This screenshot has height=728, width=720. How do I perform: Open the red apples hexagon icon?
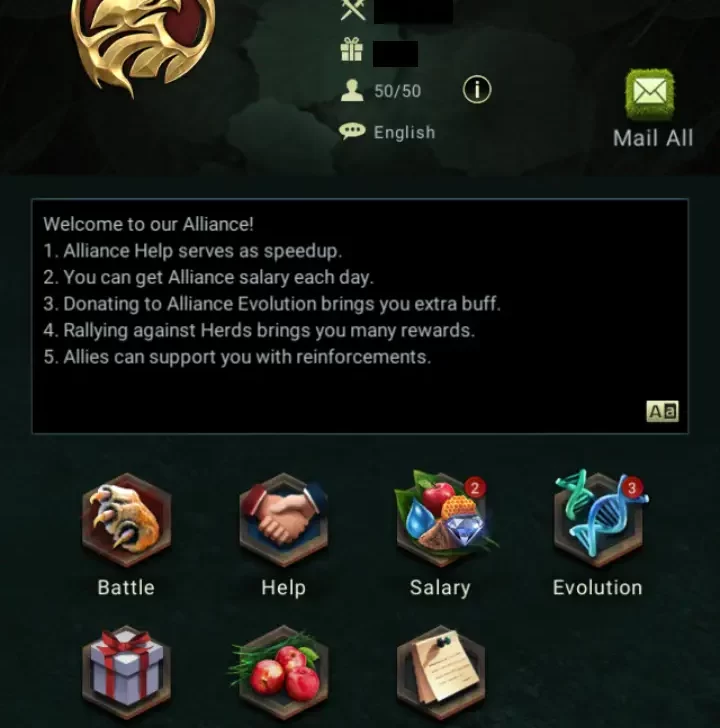(x=281, y=672)
